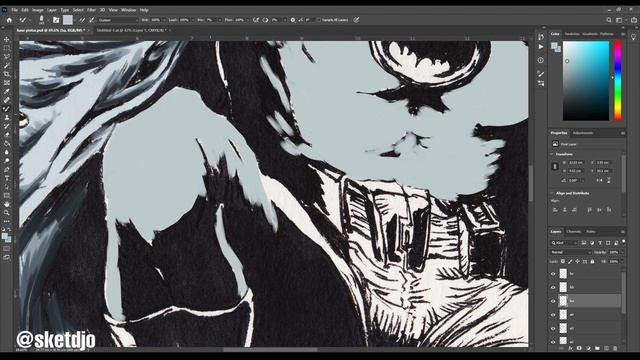Switch to the Paths tab

click(x=591, y=231)
